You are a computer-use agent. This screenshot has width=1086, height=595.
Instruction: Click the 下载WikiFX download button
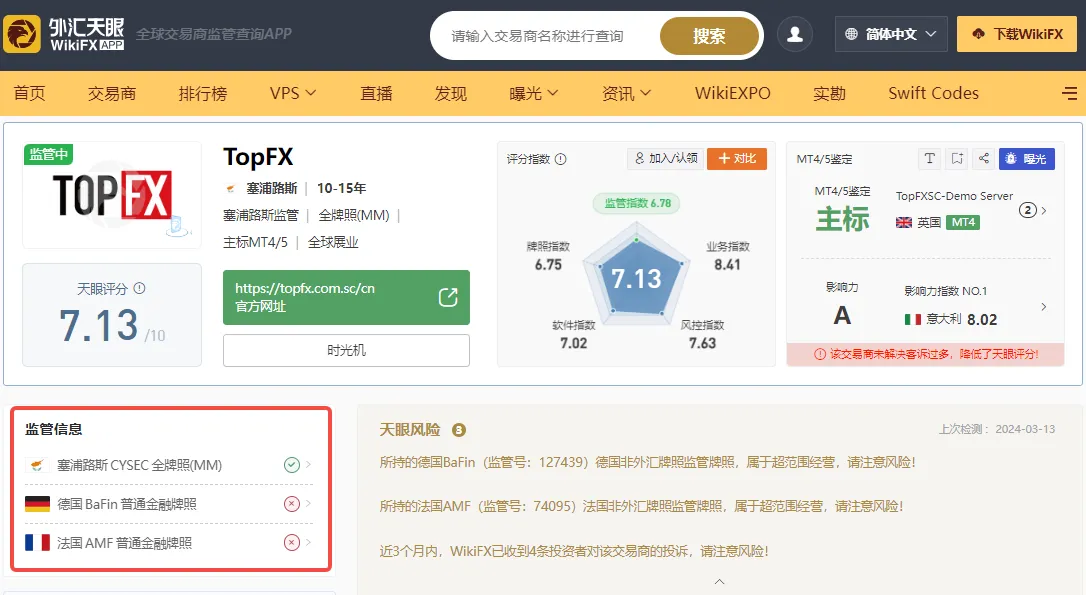click(x=1017, y=34)
